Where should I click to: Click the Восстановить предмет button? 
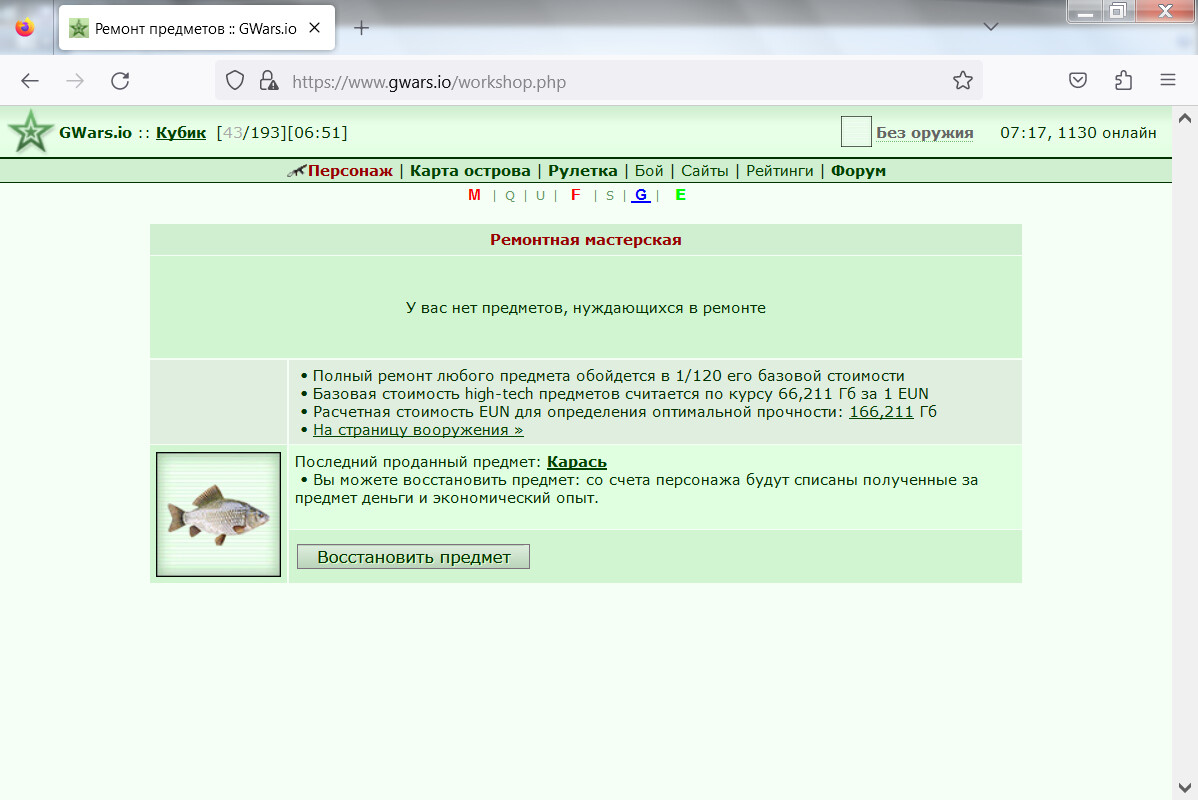coord(413,557)
